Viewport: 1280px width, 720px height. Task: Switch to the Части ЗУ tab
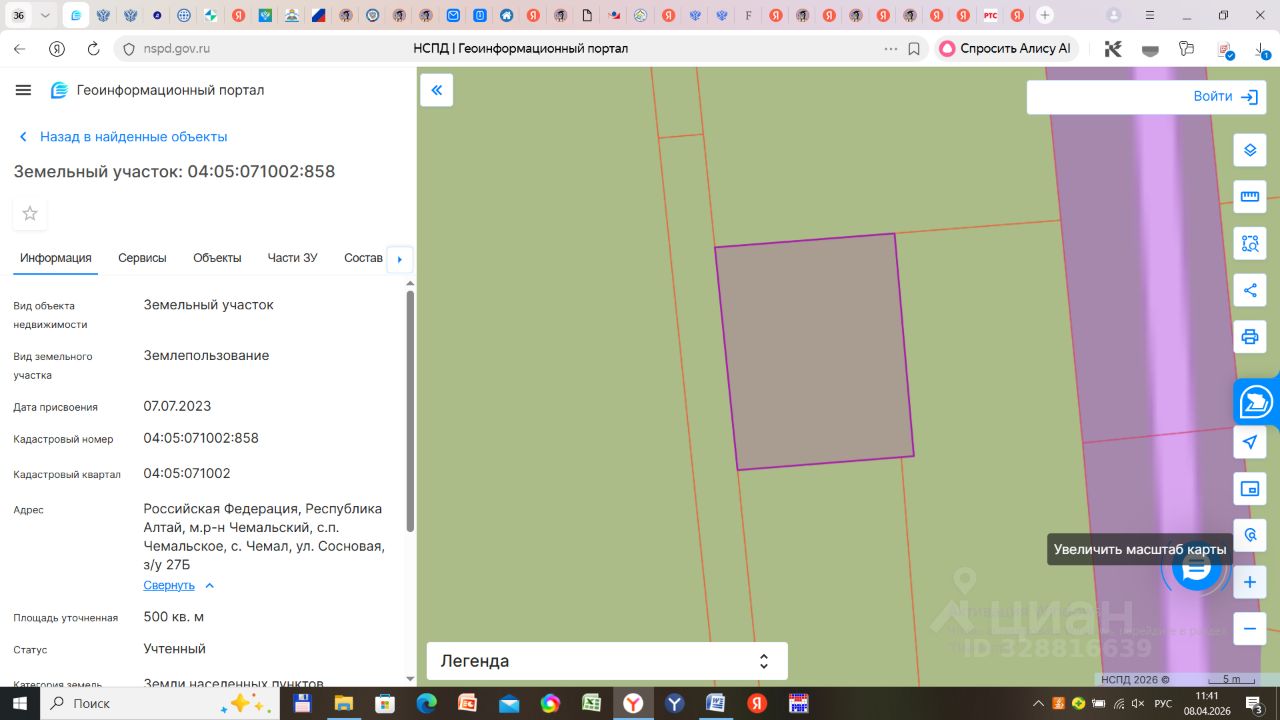click(x=292, y=257)
